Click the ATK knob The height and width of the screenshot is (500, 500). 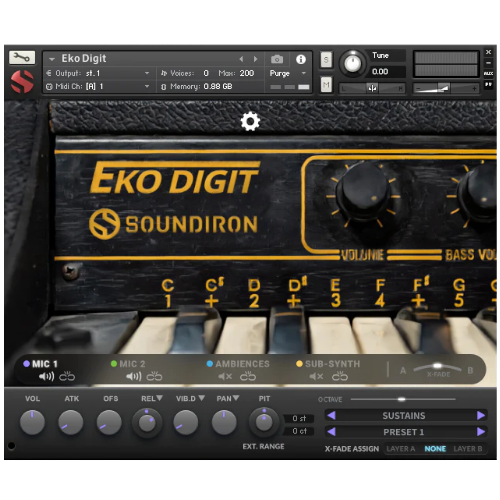(x=71, y=422)
